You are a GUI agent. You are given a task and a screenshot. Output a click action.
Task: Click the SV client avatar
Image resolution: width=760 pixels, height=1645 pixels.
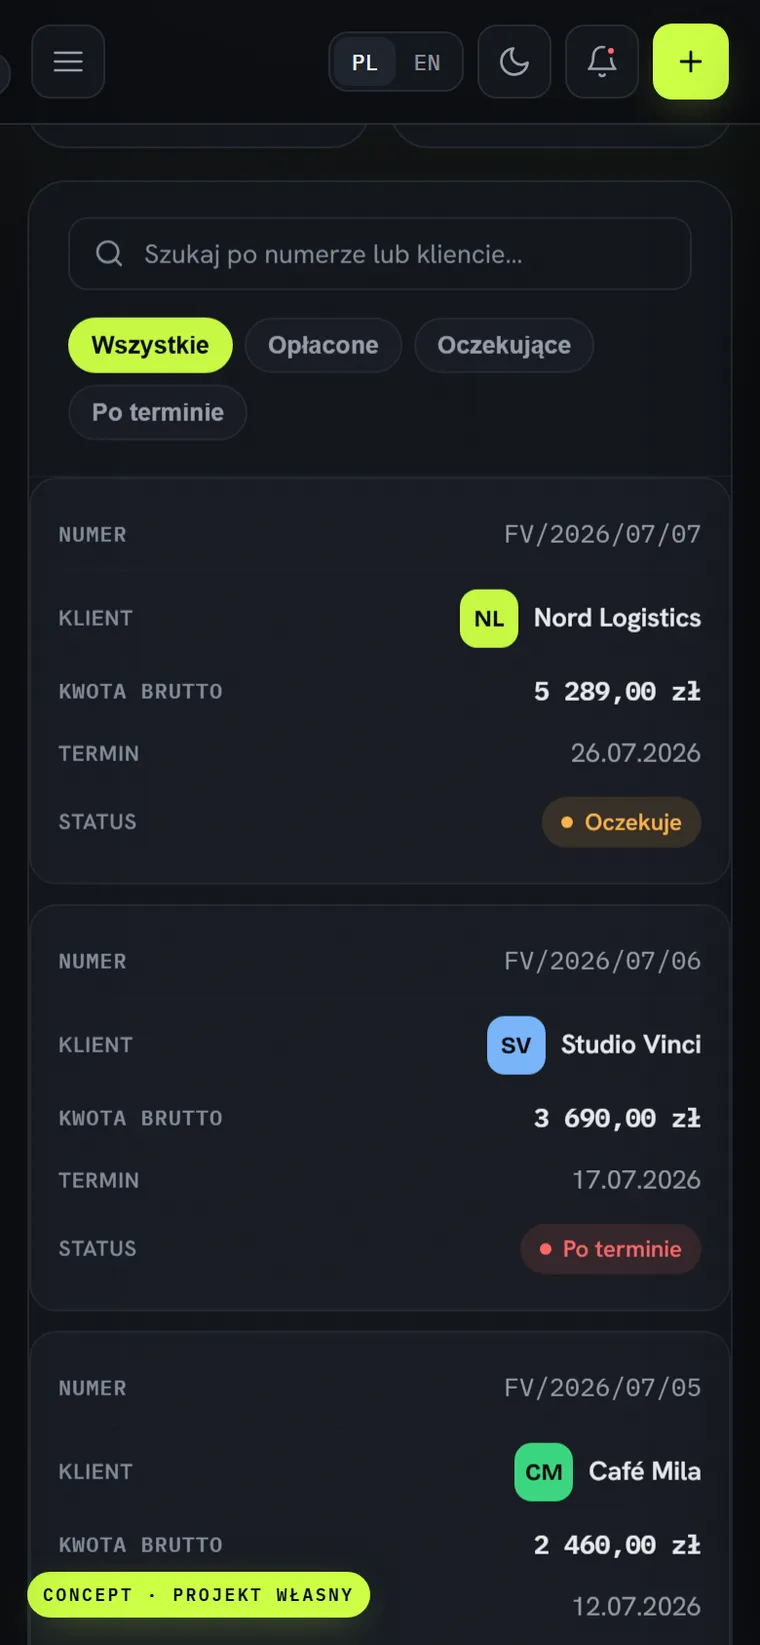516,1045
